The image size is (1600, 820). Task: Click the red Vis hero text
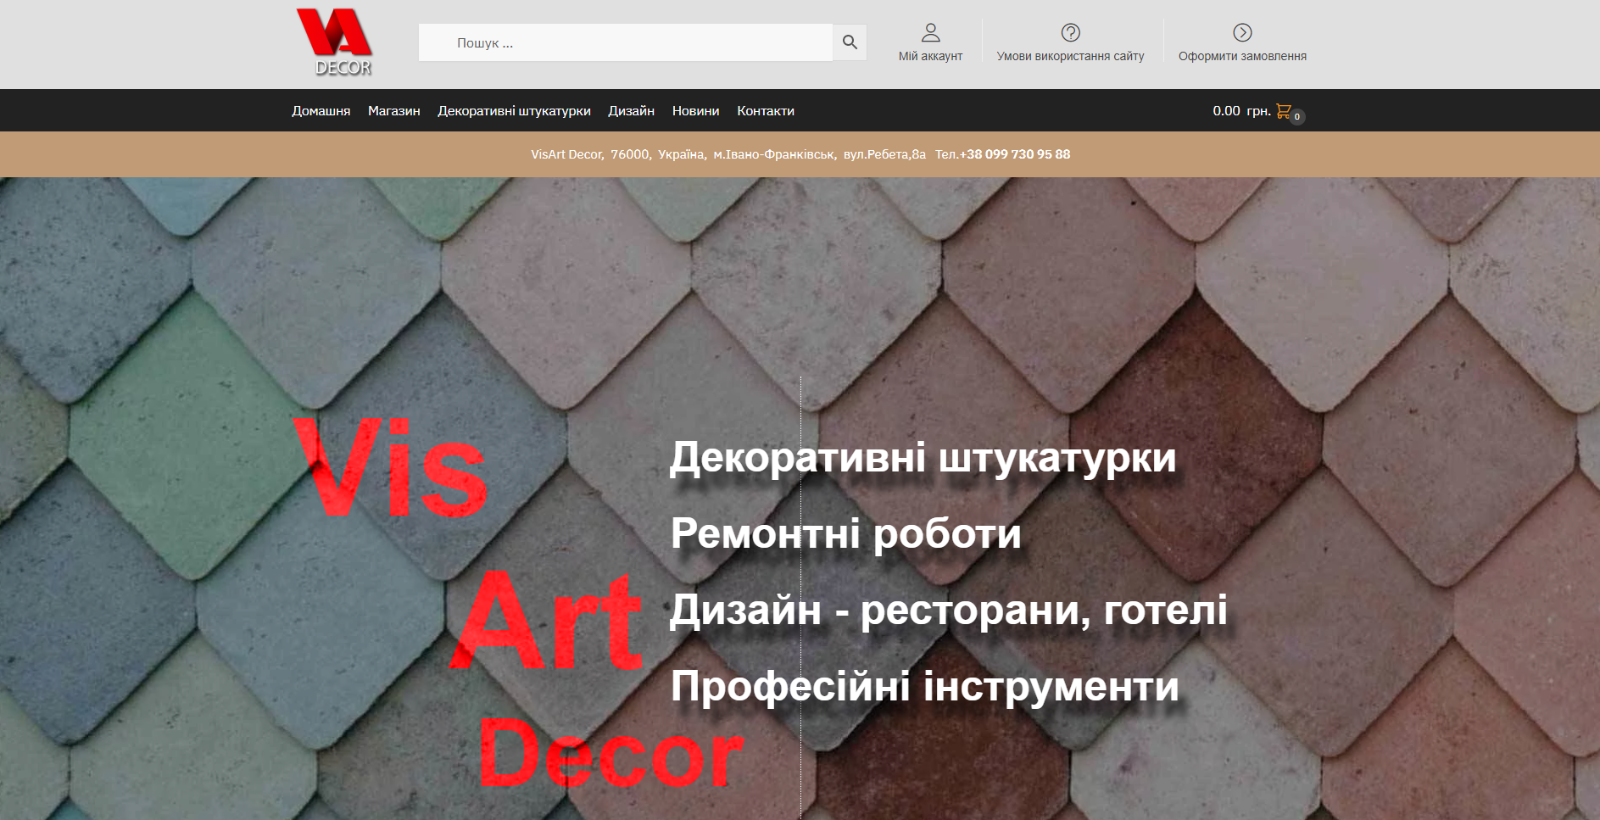coord(390,467)
